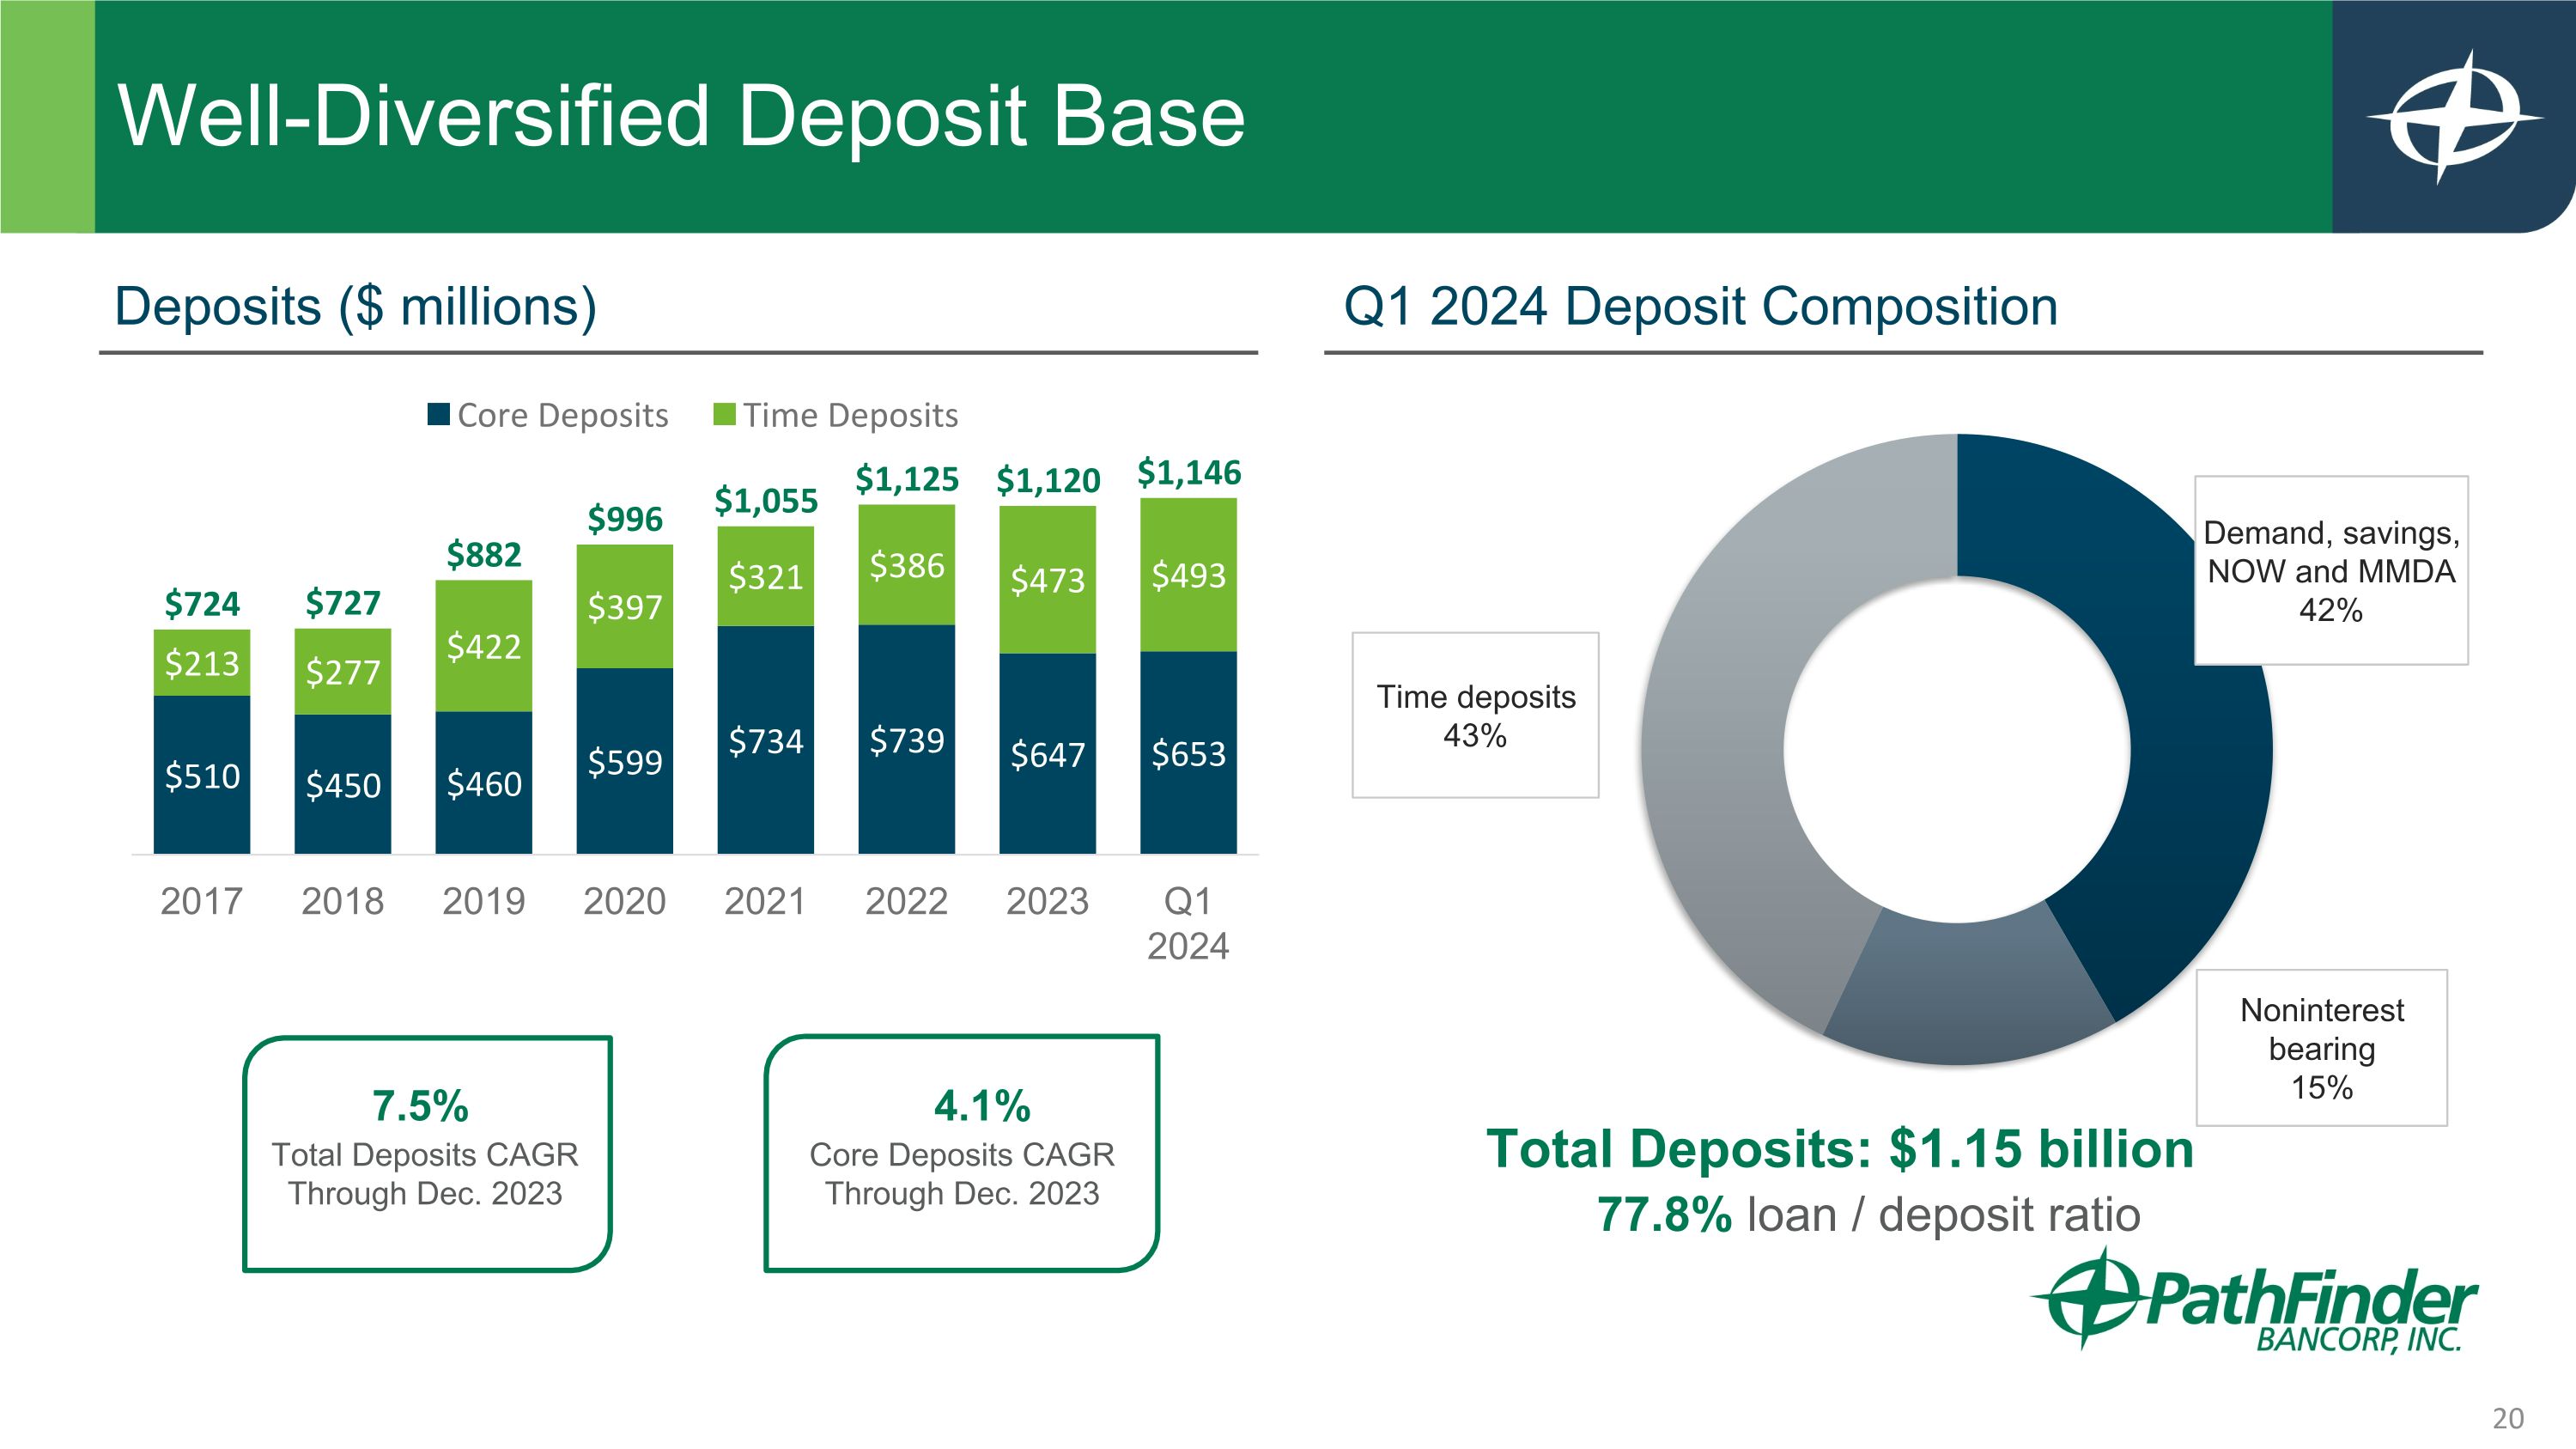
Task: Click the Time Deposits legend swatch
Action: [x=724, y=414]
